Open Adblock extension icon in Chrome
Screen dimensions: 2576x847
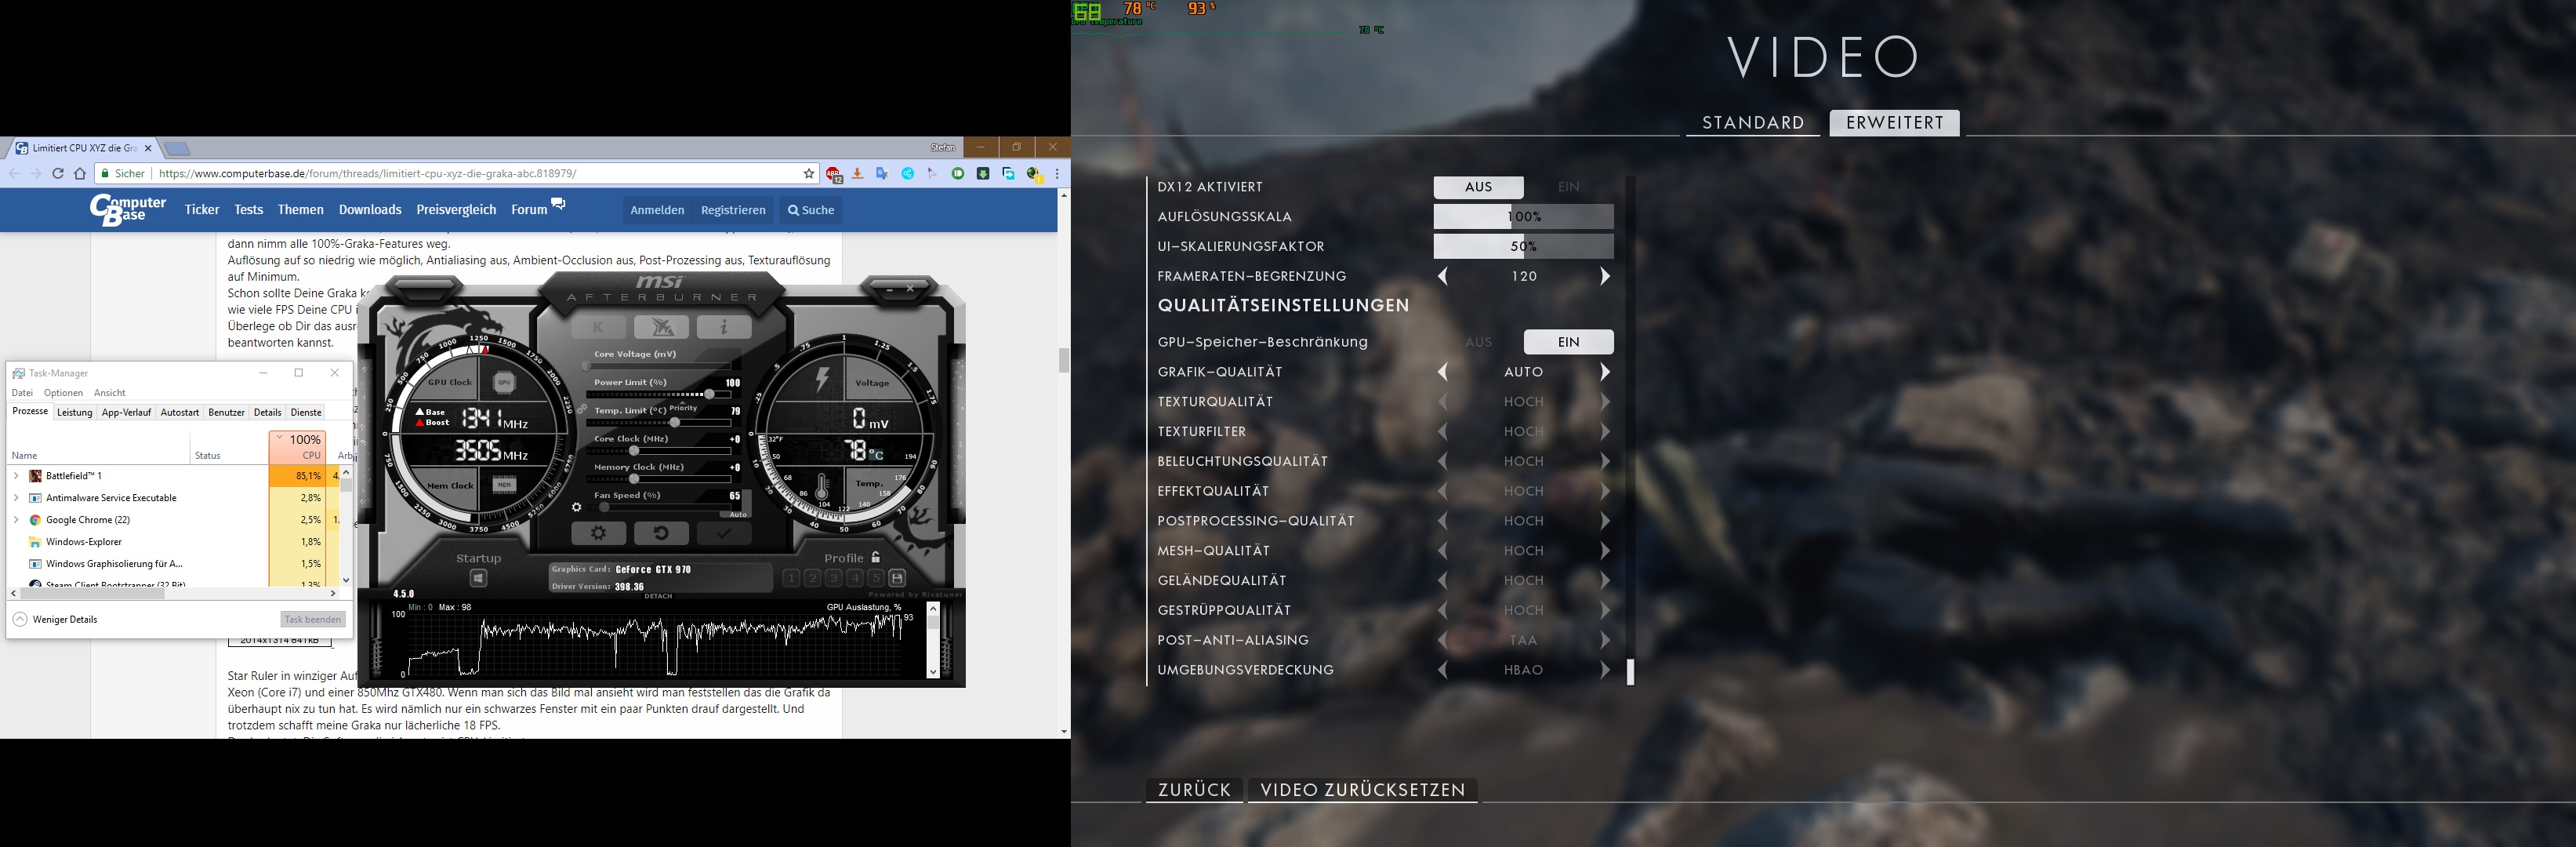coord(834,174)
